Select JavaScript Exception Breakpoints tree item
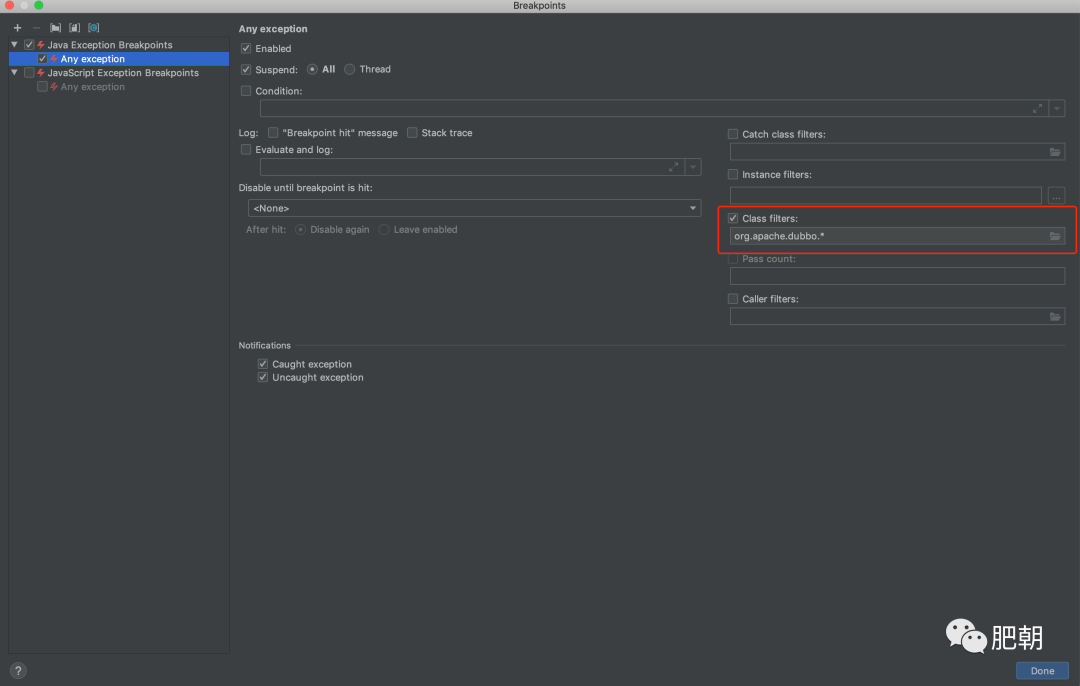This screenshot has height=686, width=1080. pos(123,72)
